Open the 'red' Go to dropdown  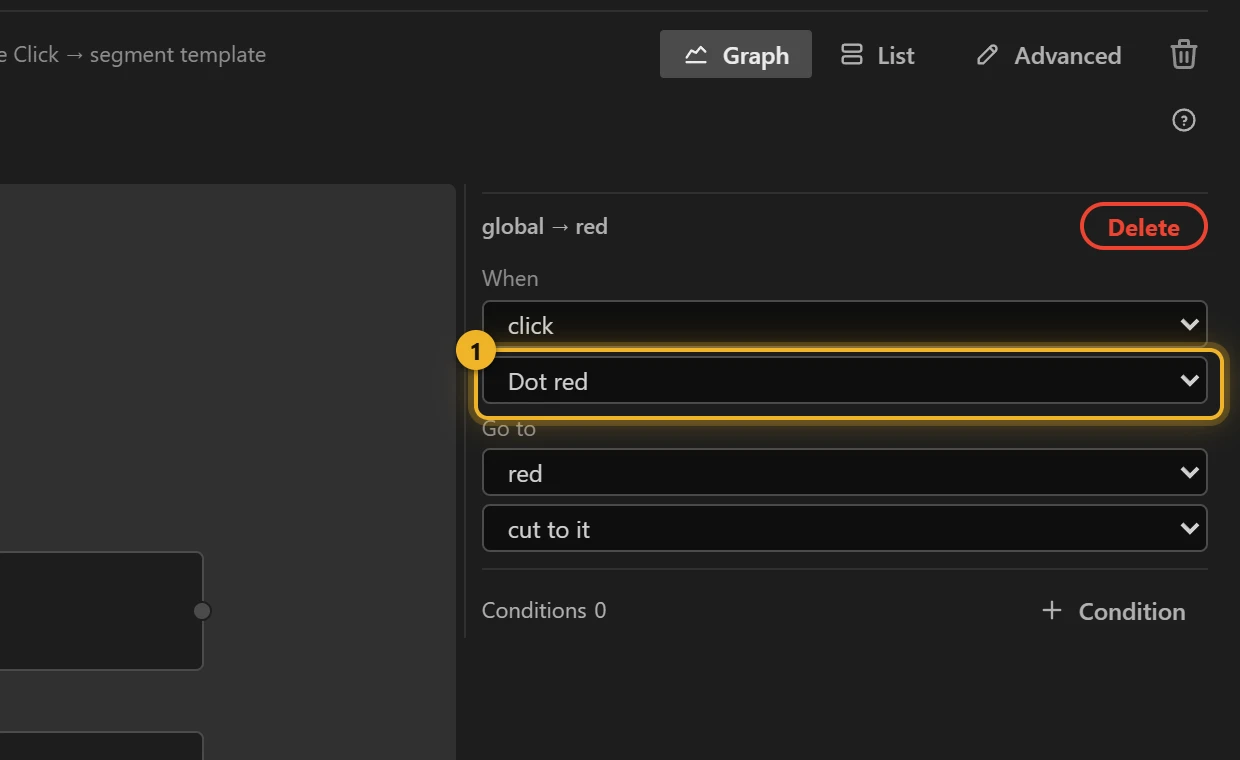point(845,473)
